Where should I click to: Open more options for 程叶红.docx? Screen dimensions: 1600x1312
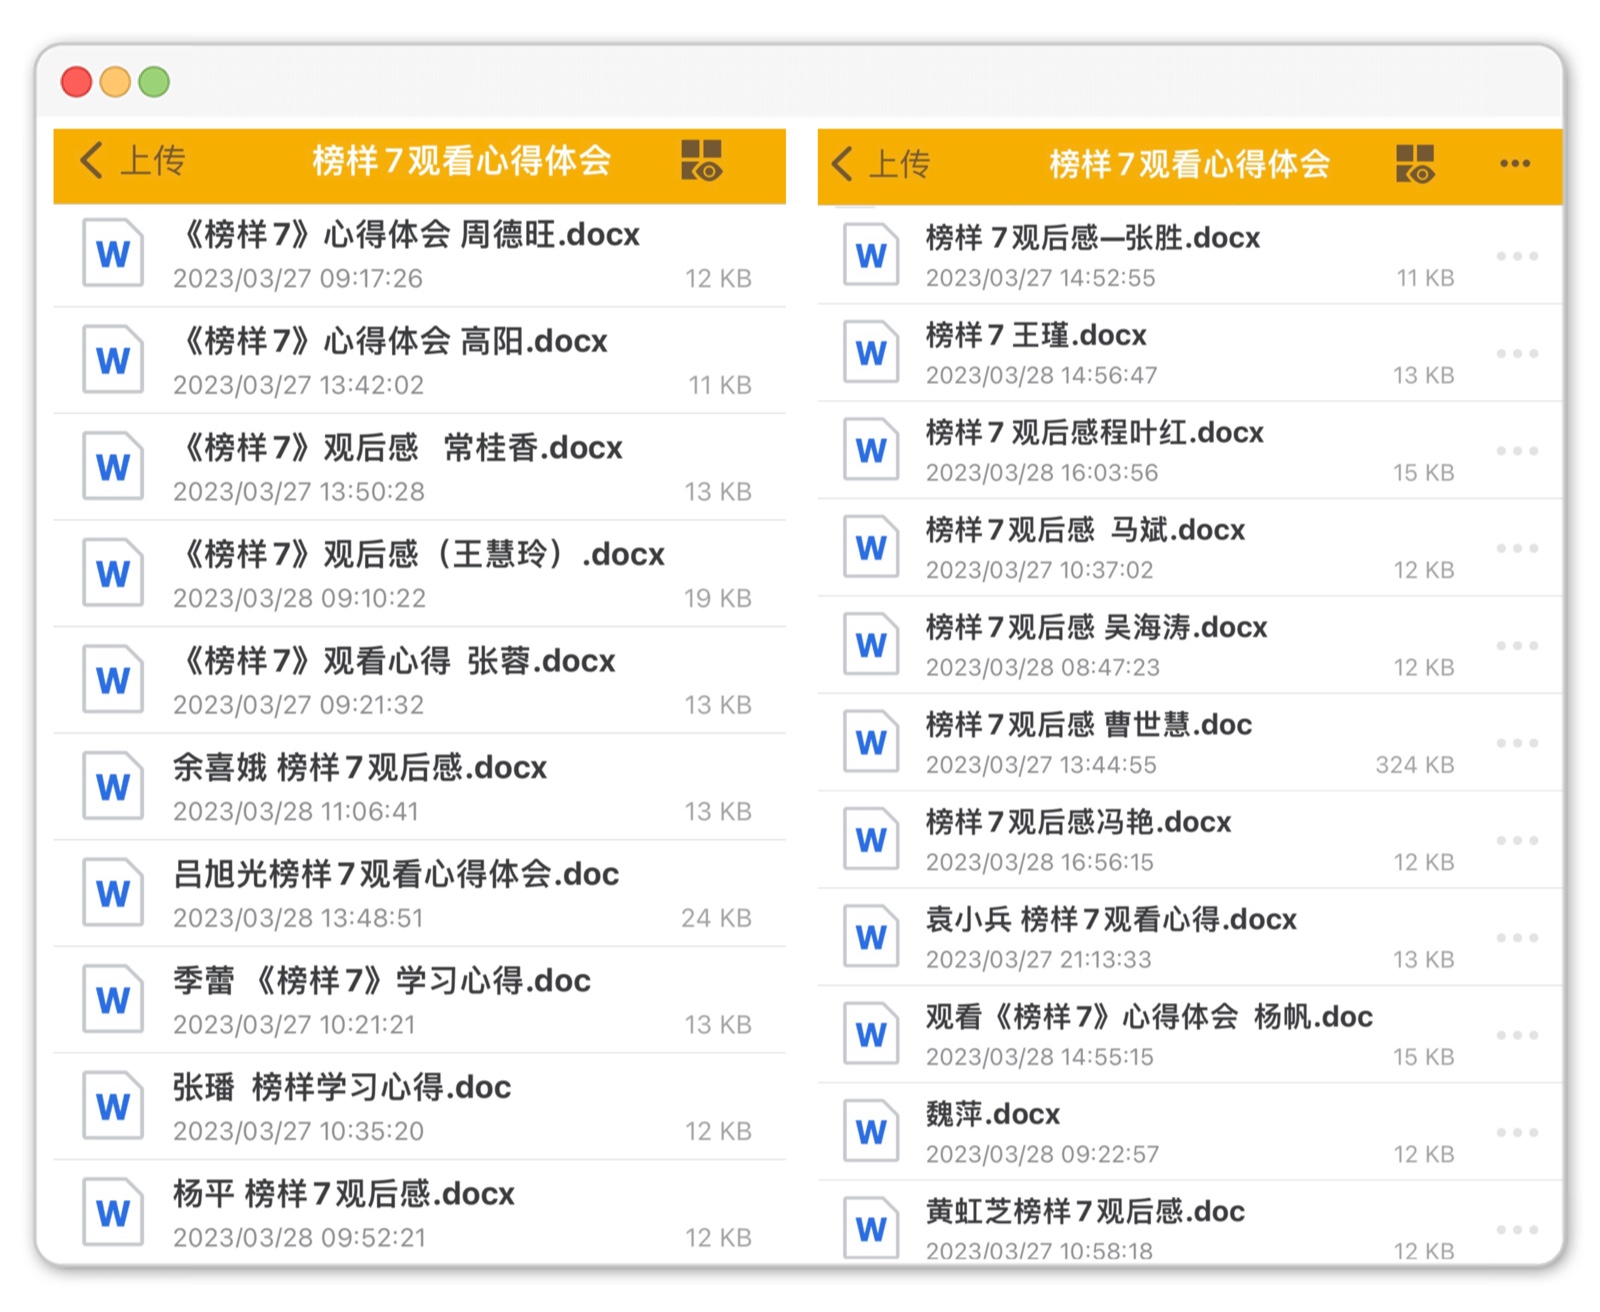(1517, 451)
